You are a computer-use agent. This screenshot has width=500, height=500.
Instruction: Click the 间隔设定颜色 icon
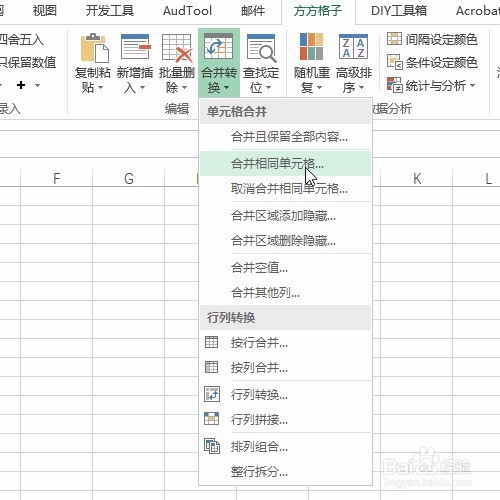(x=394, y=39)
